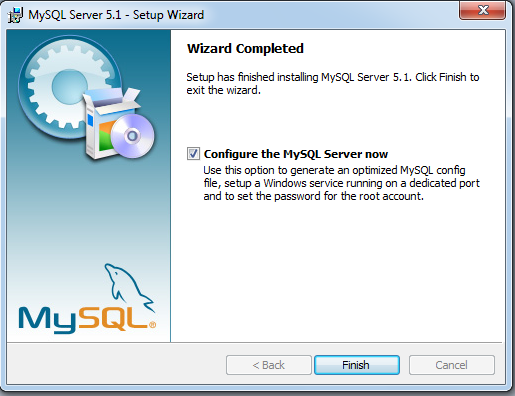The width and height of the screenshot is (515, 396).
Task: Click the MySQL Server 5.1 Setup Wizard title
Action: click(x=116, y=15)
